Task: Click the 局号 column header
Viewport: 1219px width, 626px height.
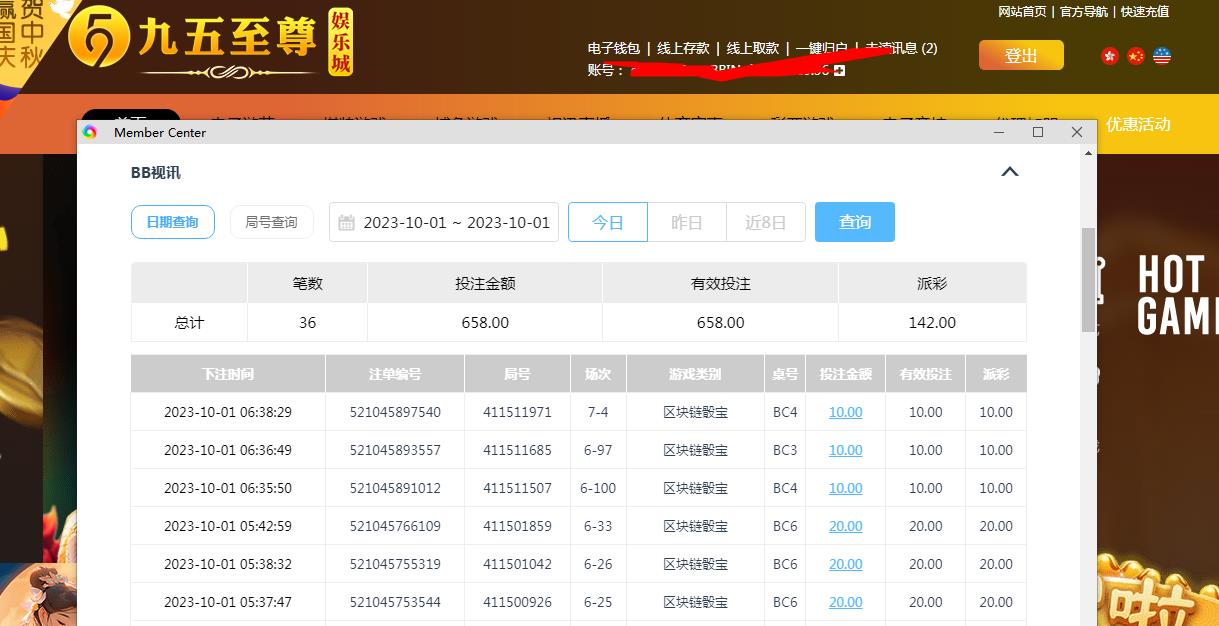Action: (517, 374)
